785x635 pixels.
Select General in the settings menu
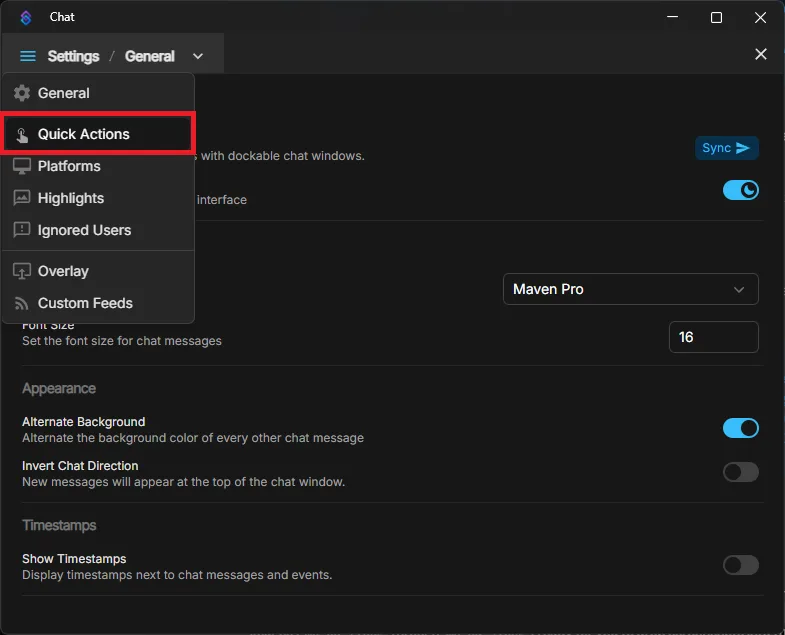(98, 93)
